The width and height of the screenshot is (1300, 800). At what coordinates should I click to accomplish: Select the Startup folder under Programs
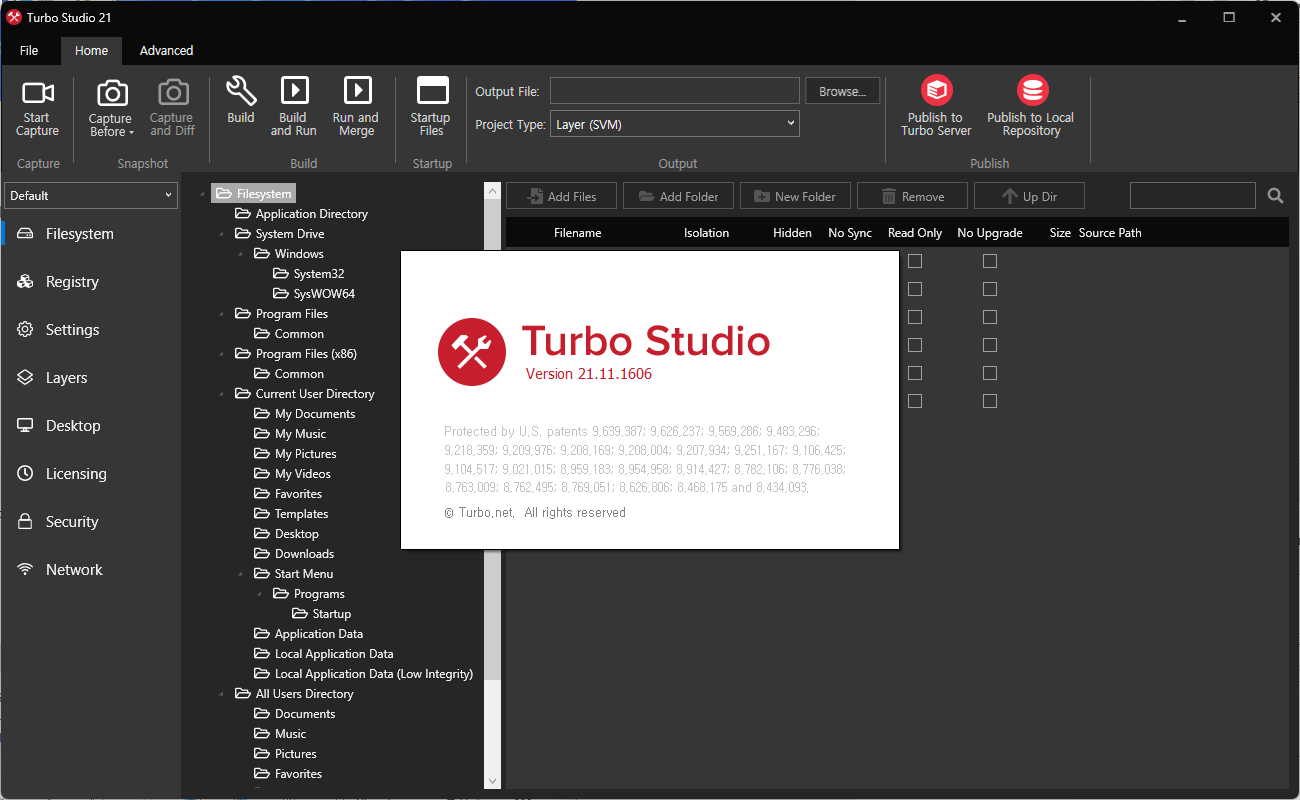321,614
